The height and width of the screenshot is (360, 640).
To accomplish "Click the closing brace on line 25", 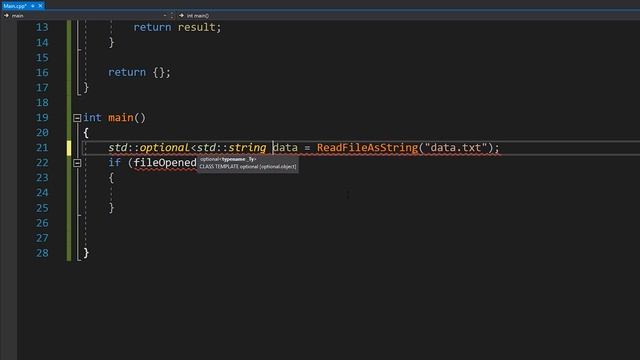I will point(111,208).
